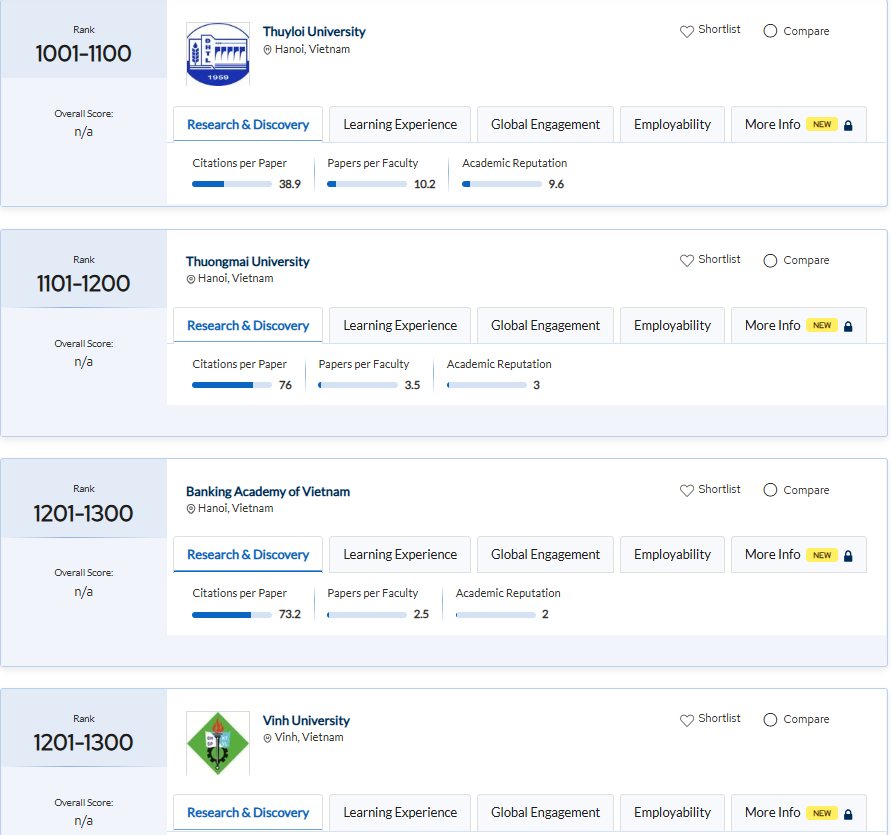Select Compare radio button for Thuyloi University

point(770,31)
